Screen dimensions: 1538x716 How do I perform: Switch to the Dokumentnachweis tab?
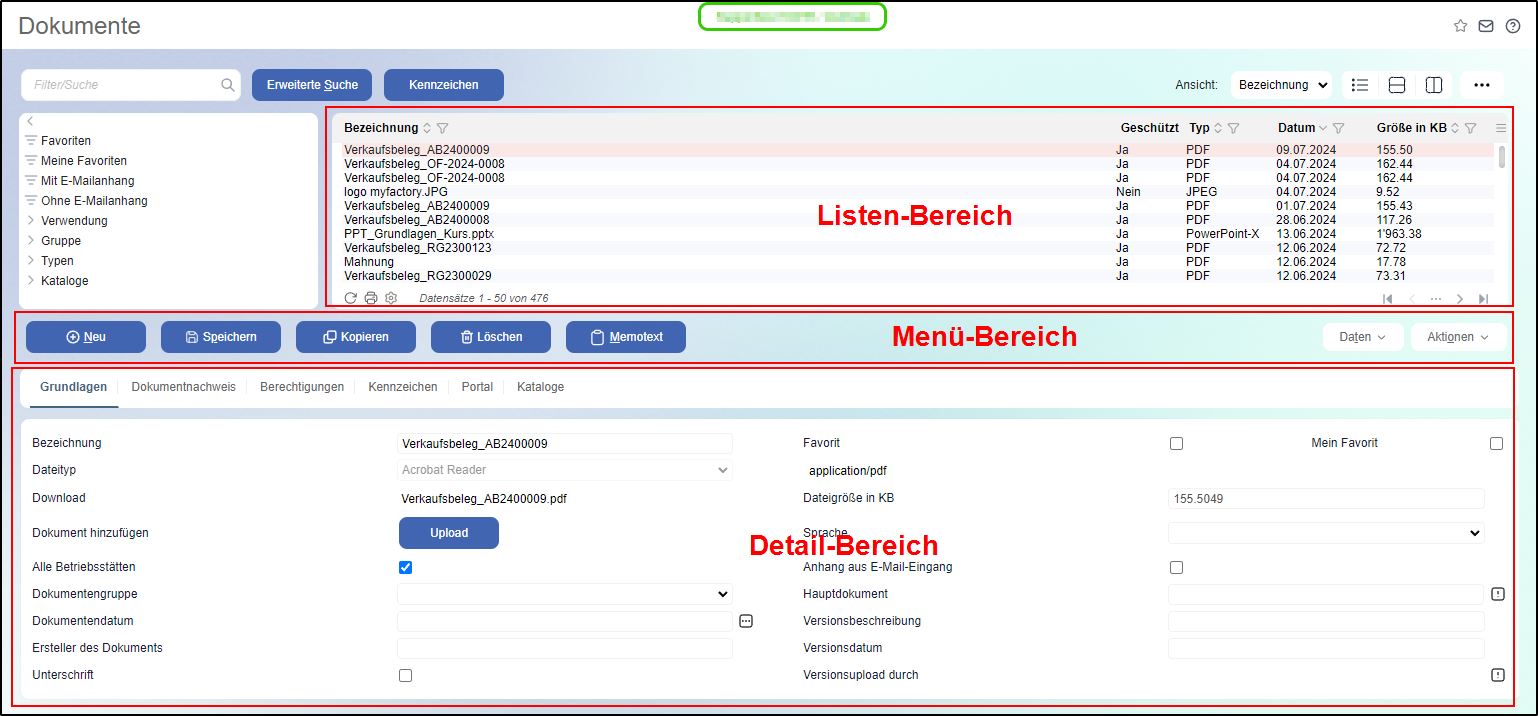(183, 387)
